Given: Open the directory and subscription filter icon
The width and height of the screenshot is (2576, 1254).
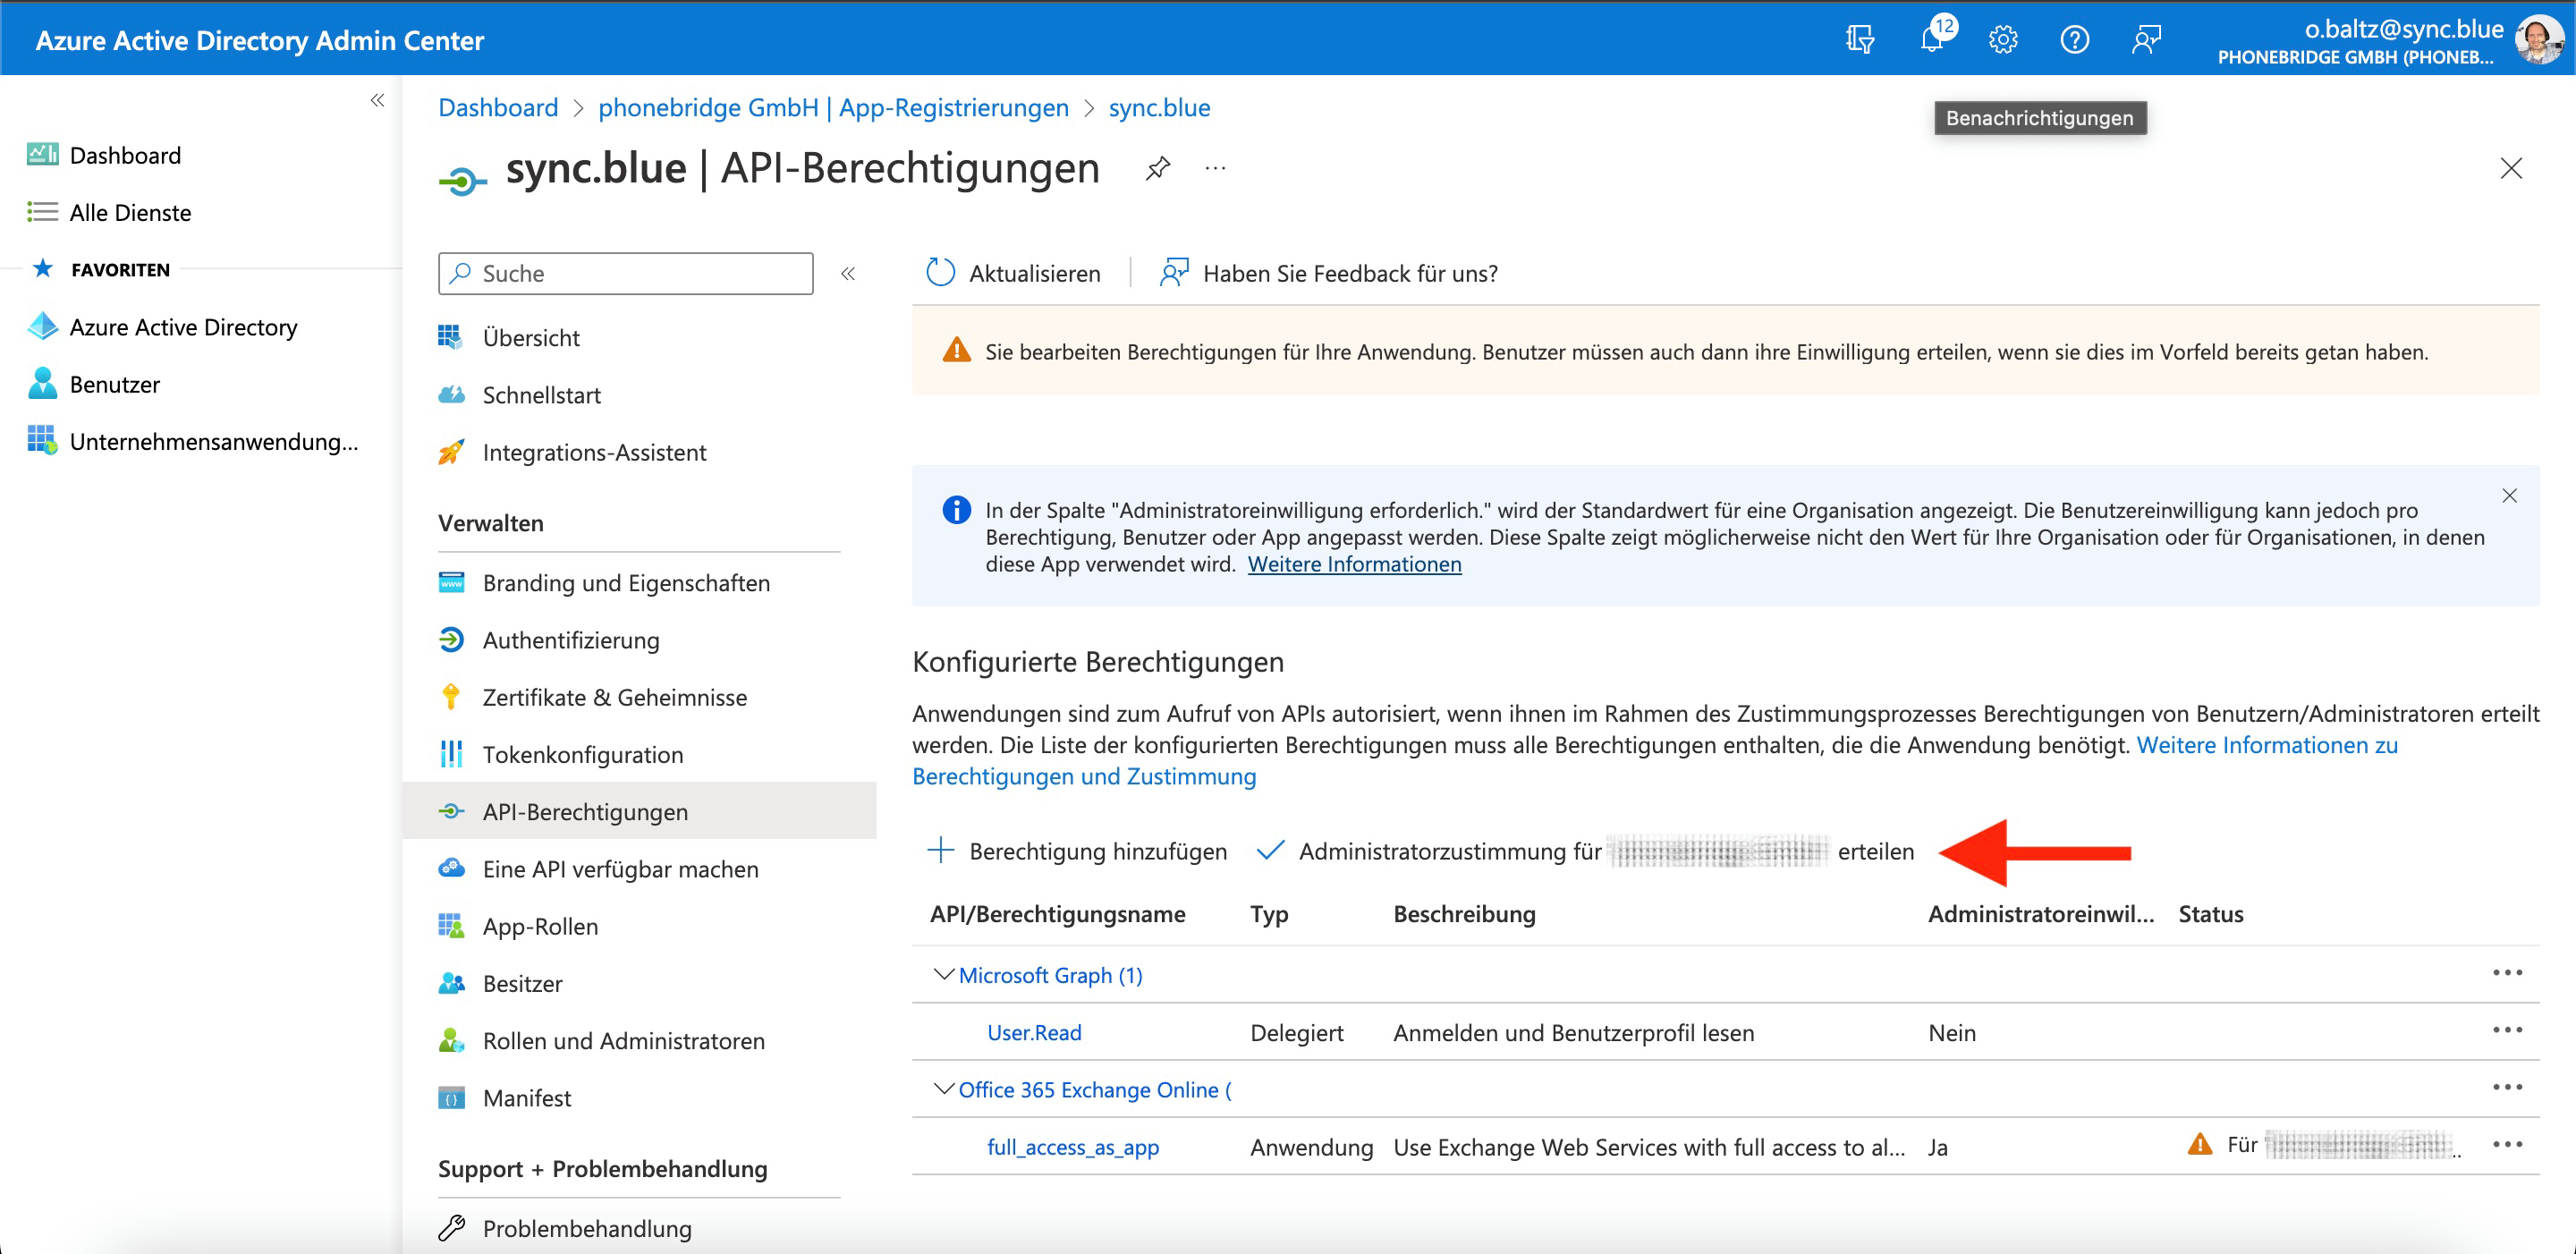Looking at the screenshot, I should 1860,40.
